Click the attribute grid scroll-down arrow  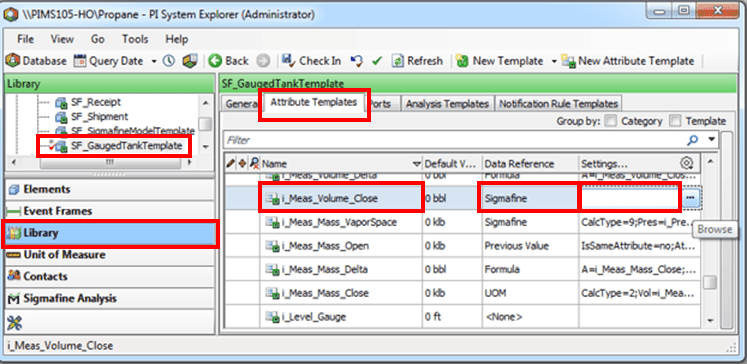tap(711, 320)
